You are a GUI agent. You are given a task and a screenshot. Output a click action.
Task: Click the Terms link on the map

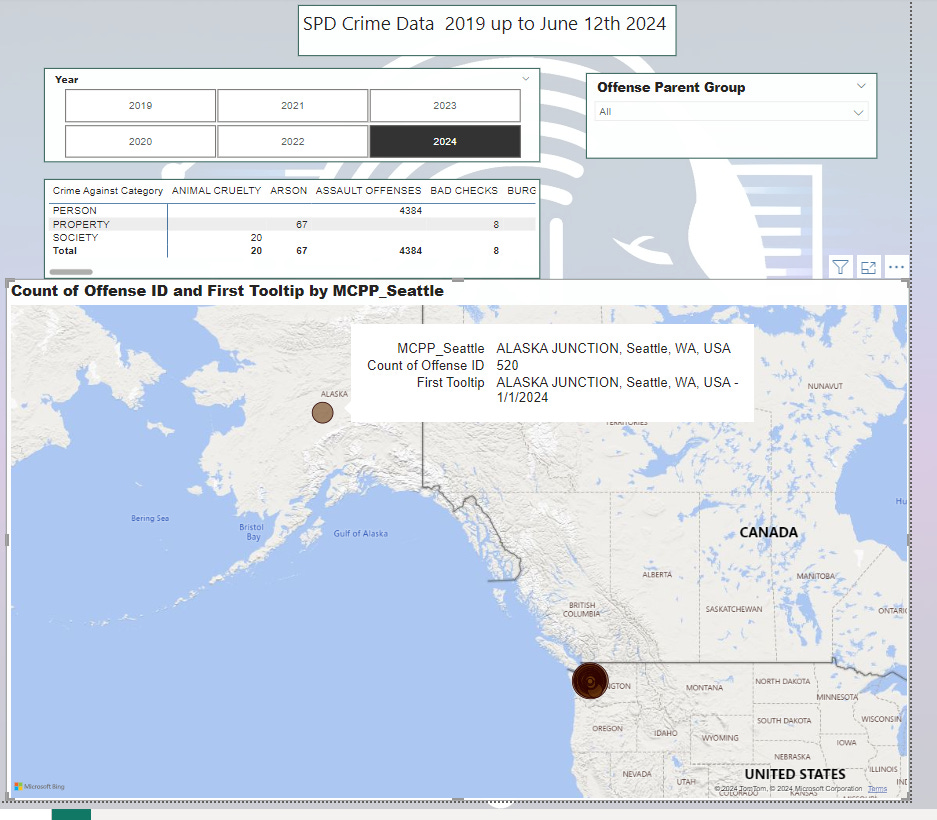click(x=877, y=789)
